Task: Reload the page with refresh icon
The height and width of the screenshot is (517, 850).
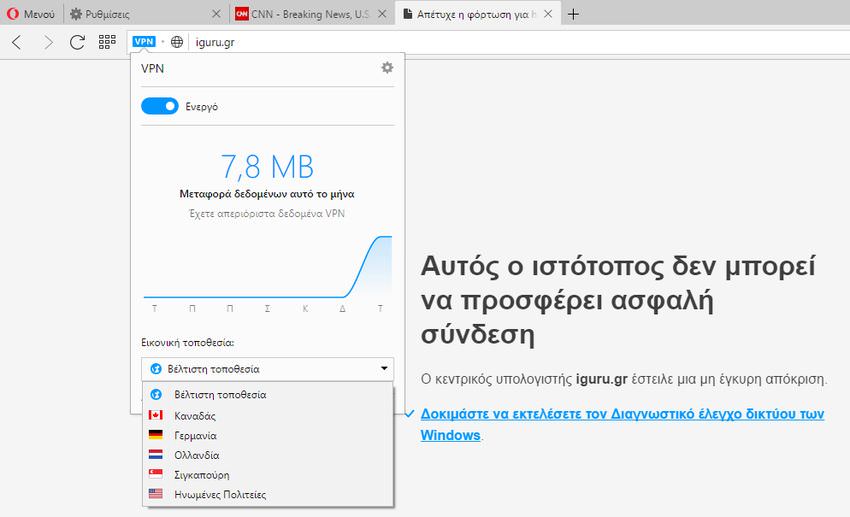Action: tap(77, 42)
